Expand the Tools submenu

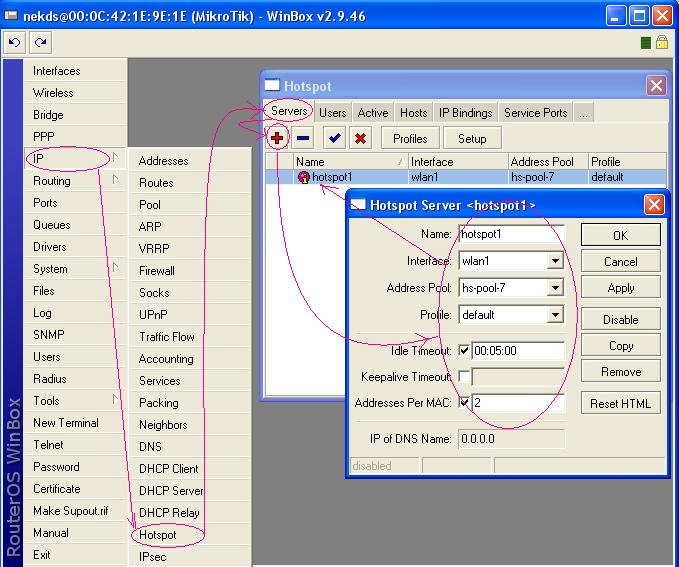pyautogui.click(x=74, y=400)
